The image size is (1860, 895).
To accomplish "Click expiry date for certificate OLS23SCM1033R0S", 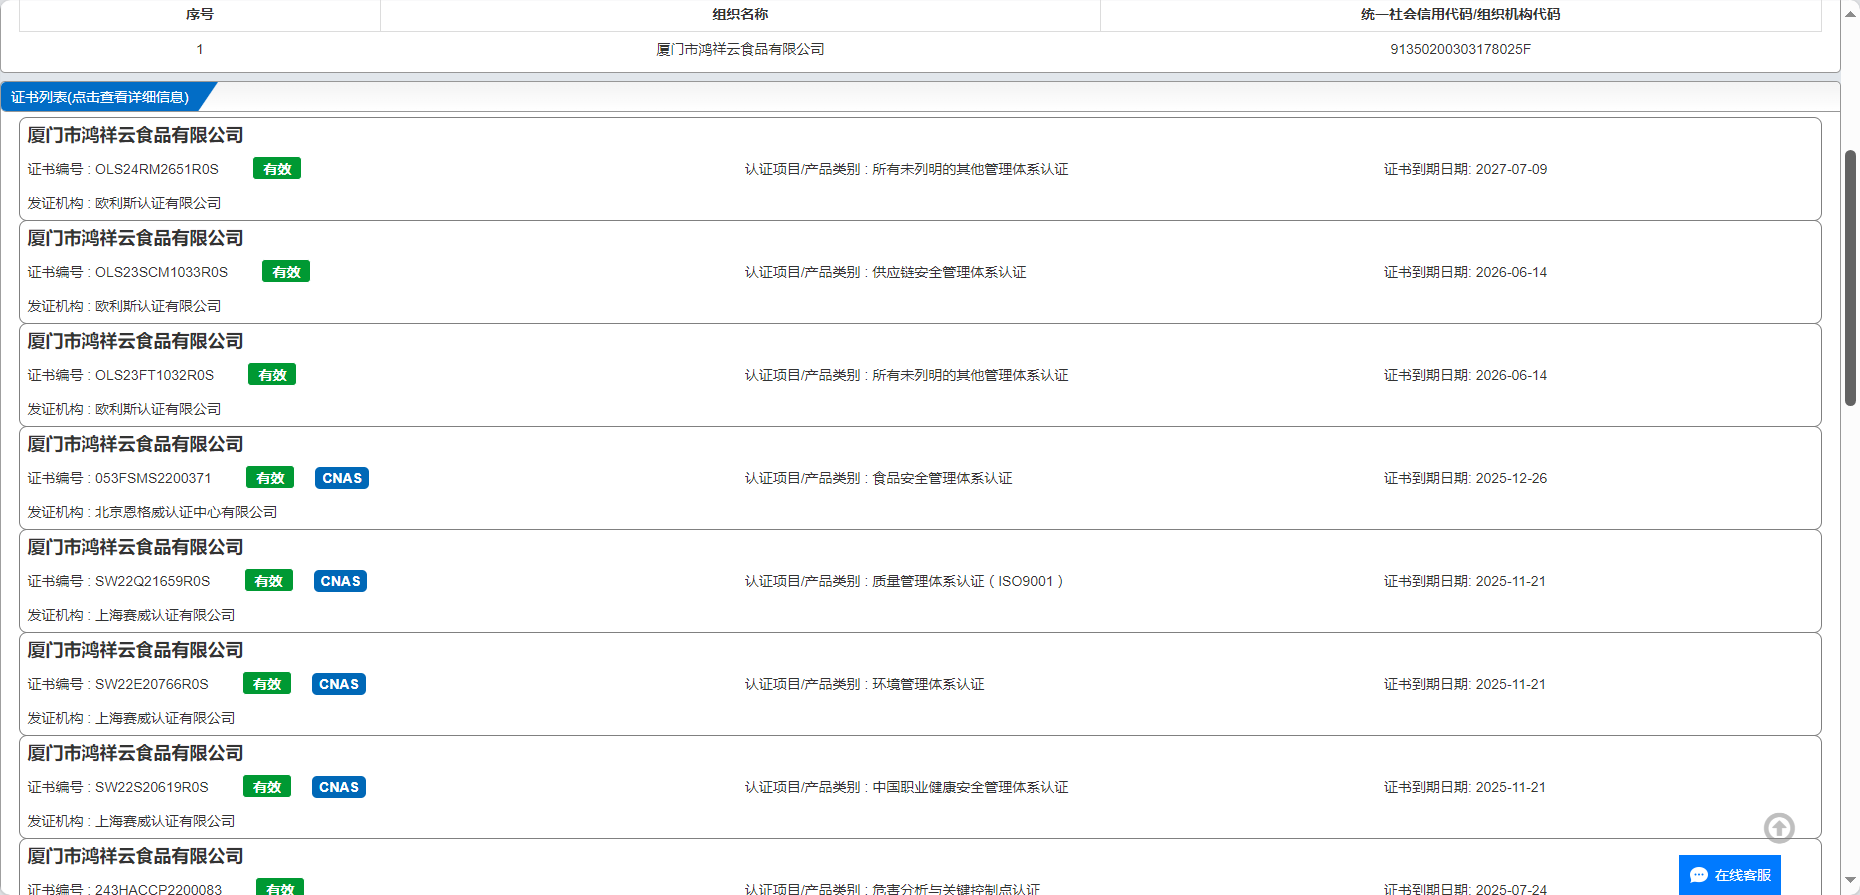I will click(x=1511, y=272).
